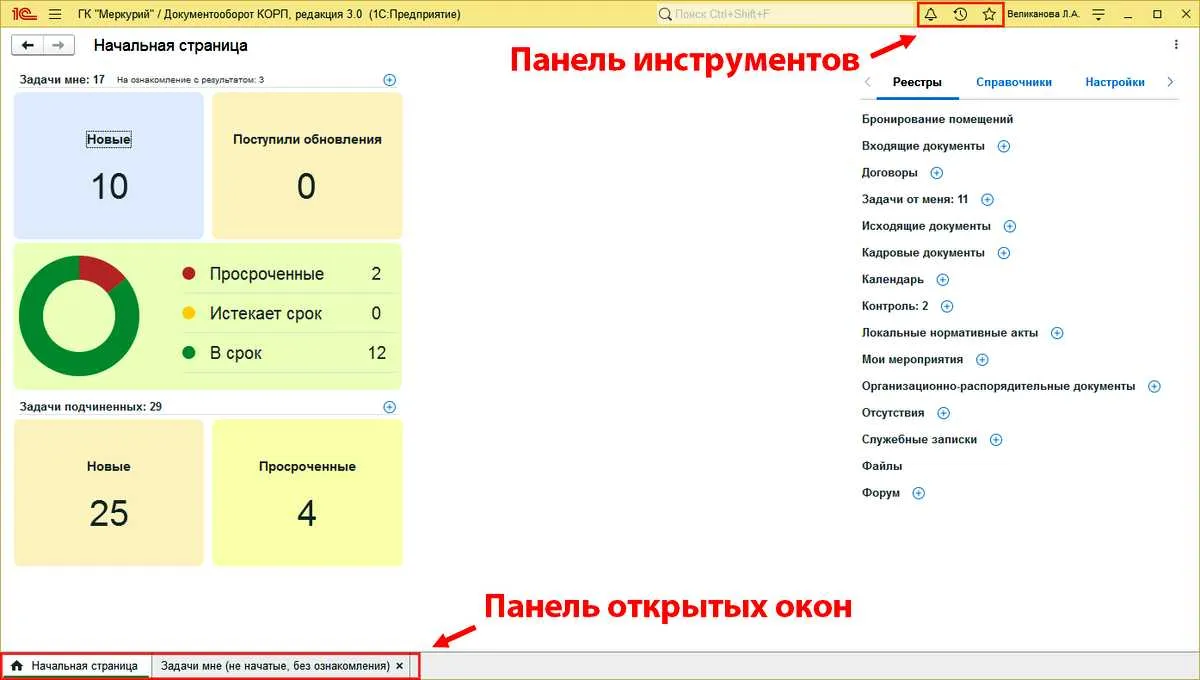Switch to the Настройки tab
1200x680 pixels.
1115,82
